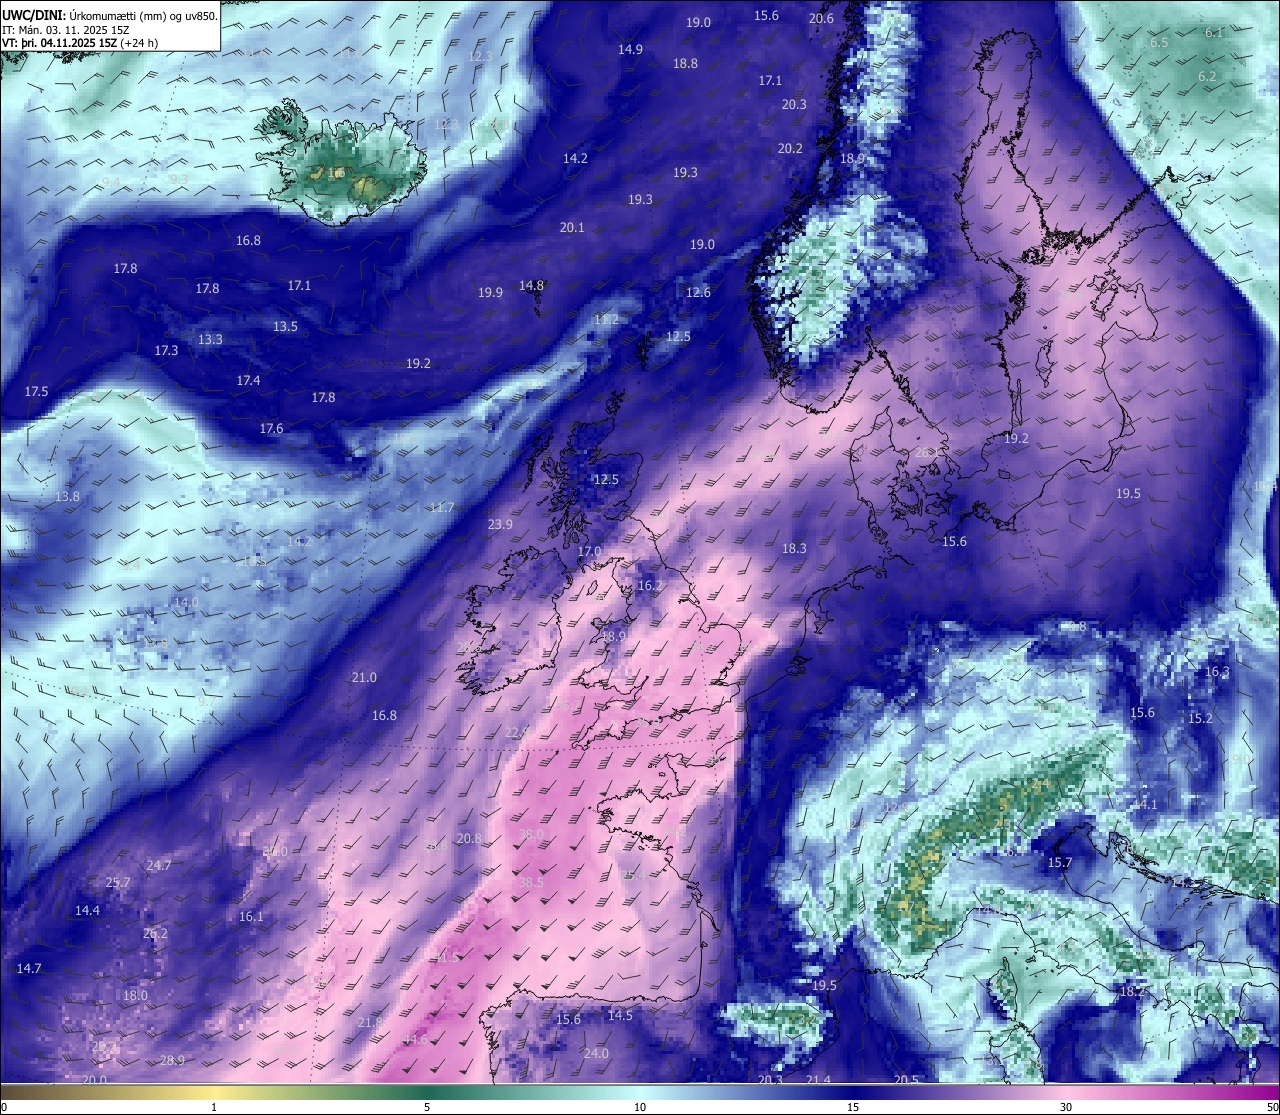Click the 12.6 value label
This screenshot has width=1280, height=1115.
pyautogui.click(x=698, y=293)
